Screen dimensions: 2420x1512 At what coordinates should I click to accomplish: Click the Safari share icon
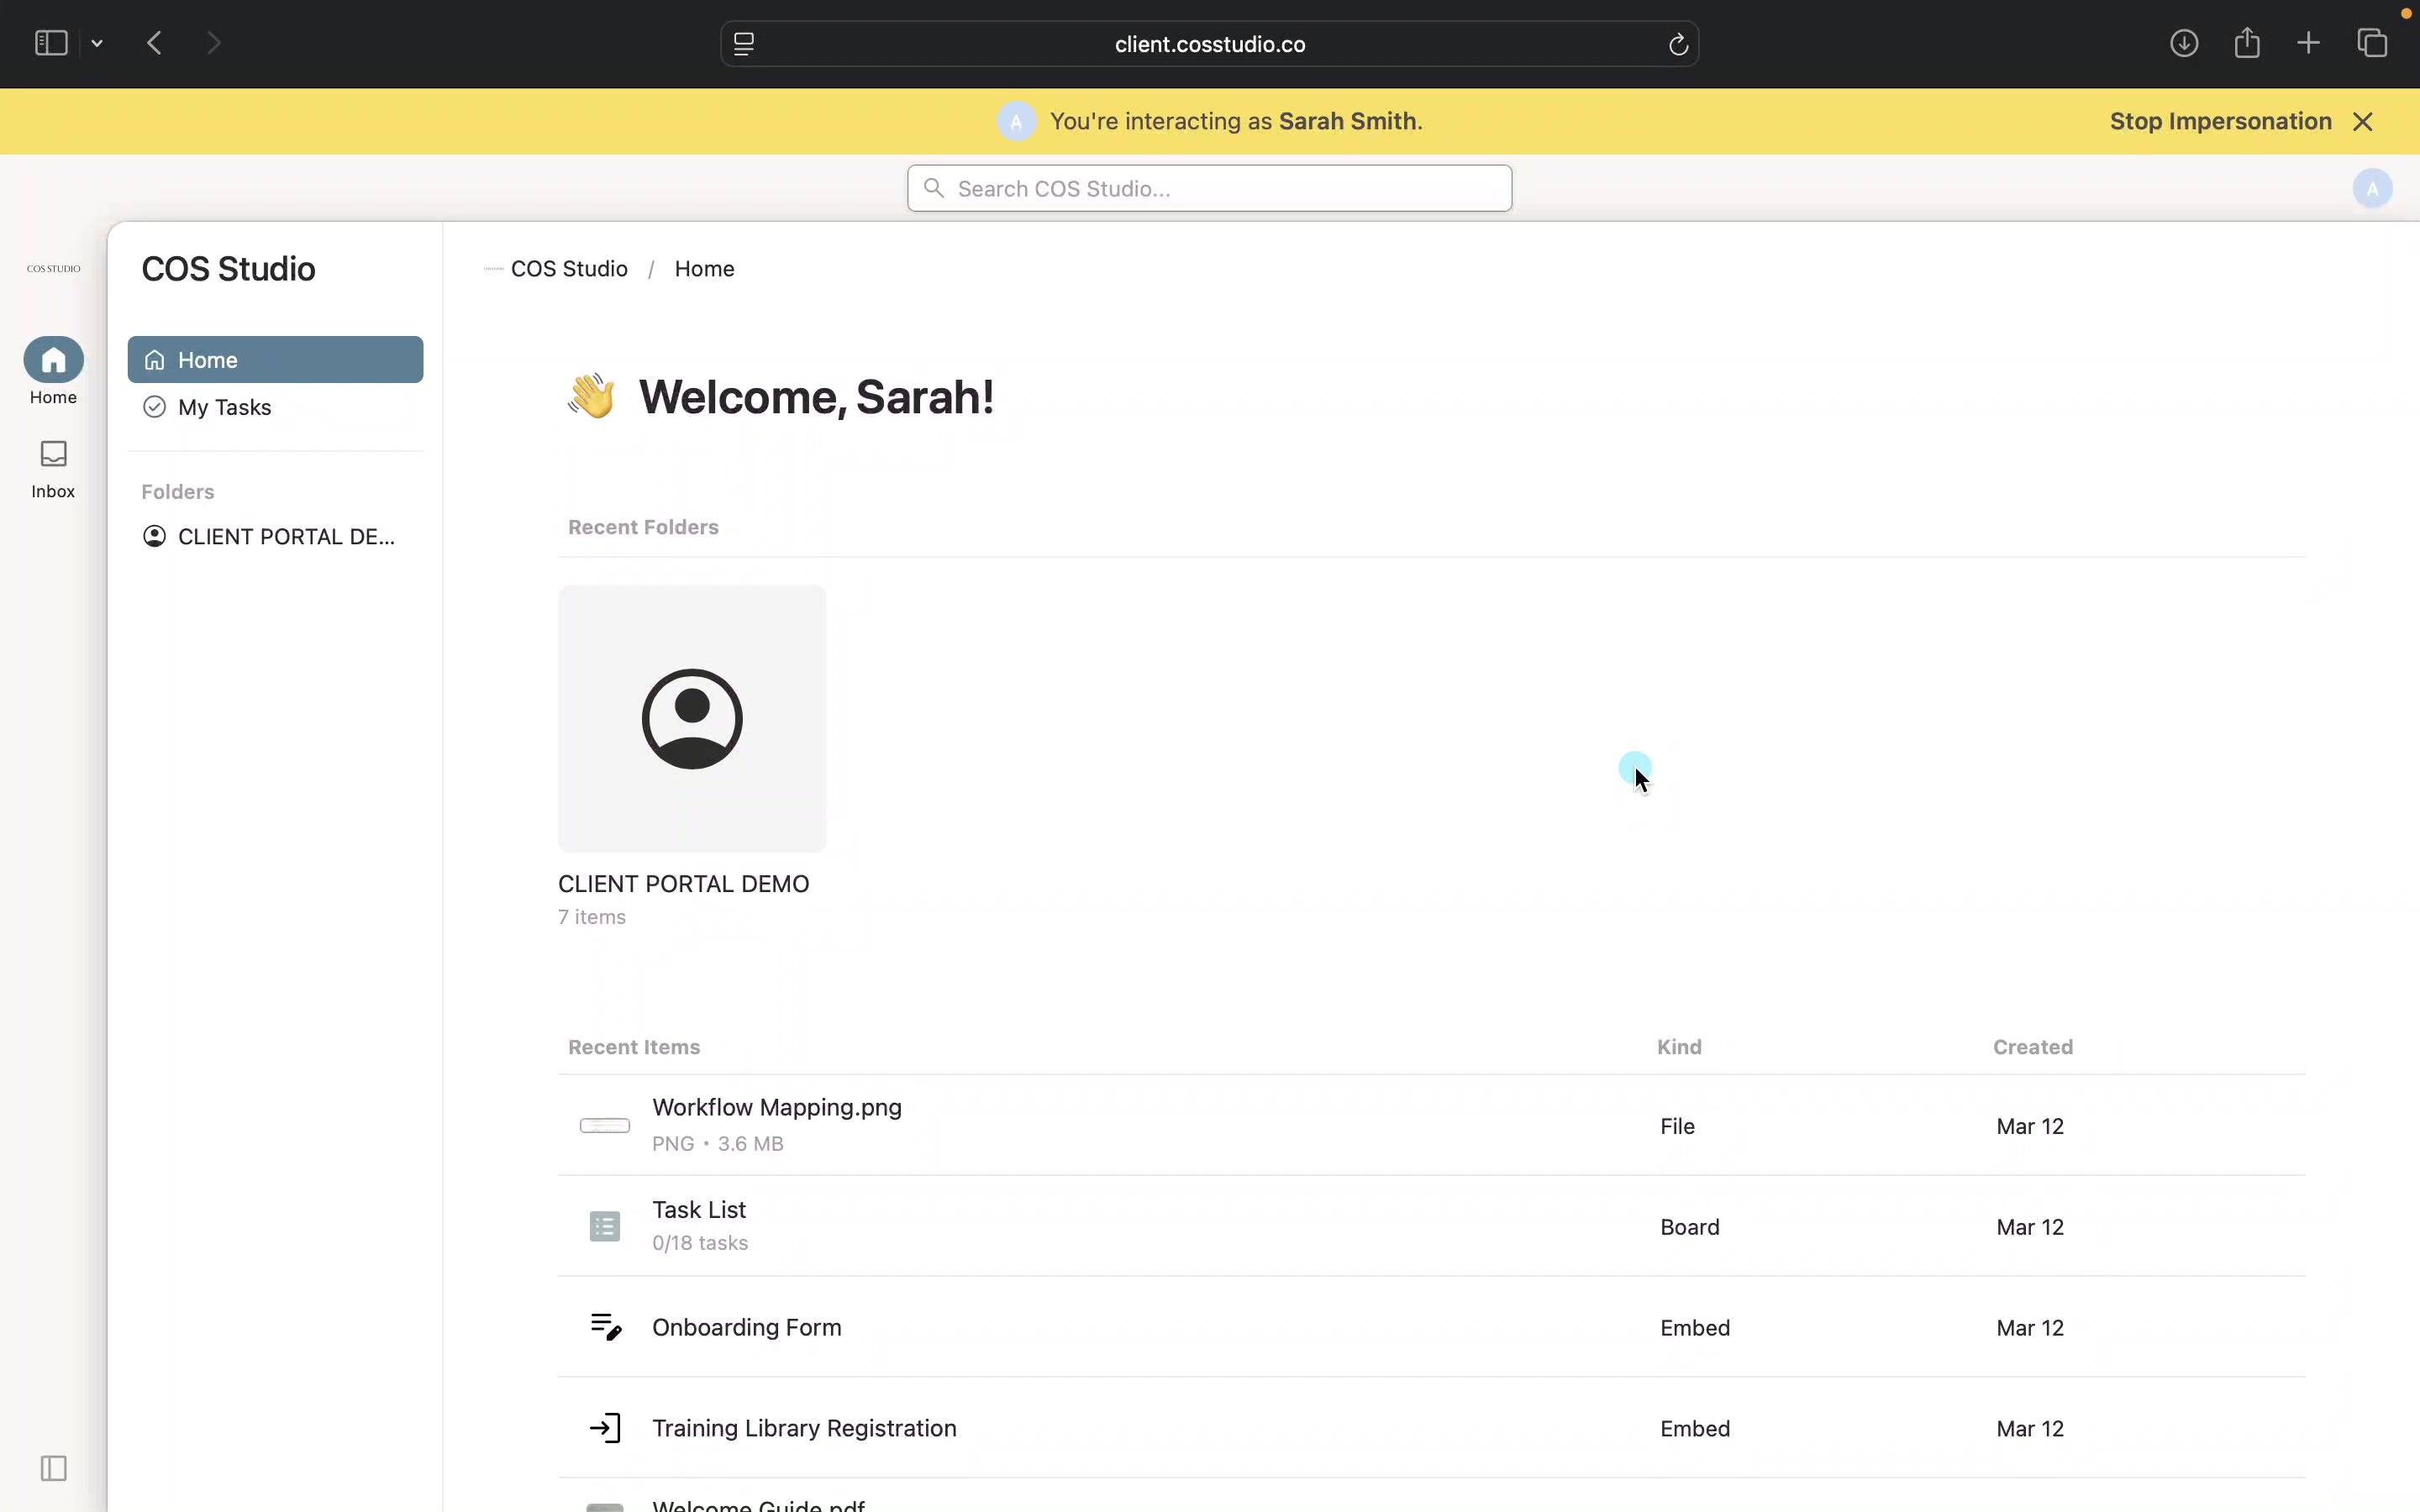click(x=2247, y=43)
